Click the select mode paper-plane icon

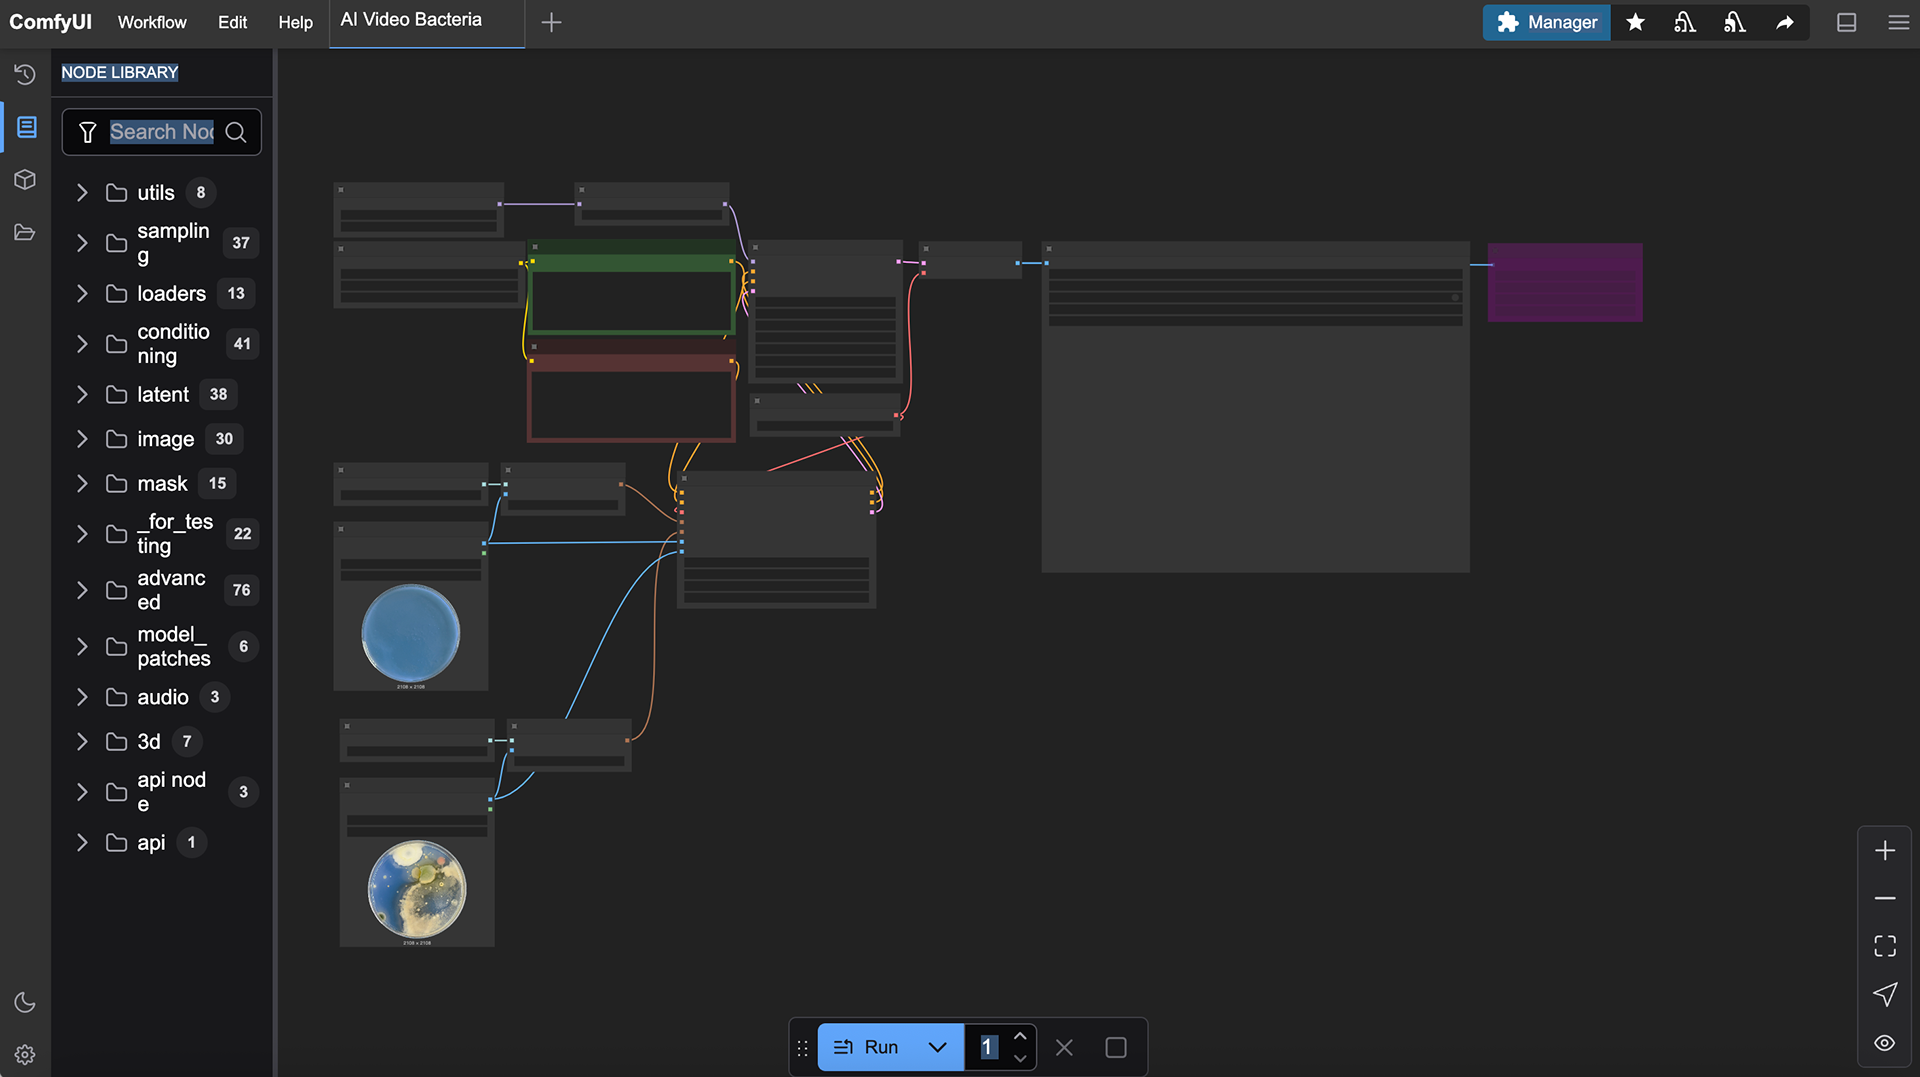(1885, 994)
